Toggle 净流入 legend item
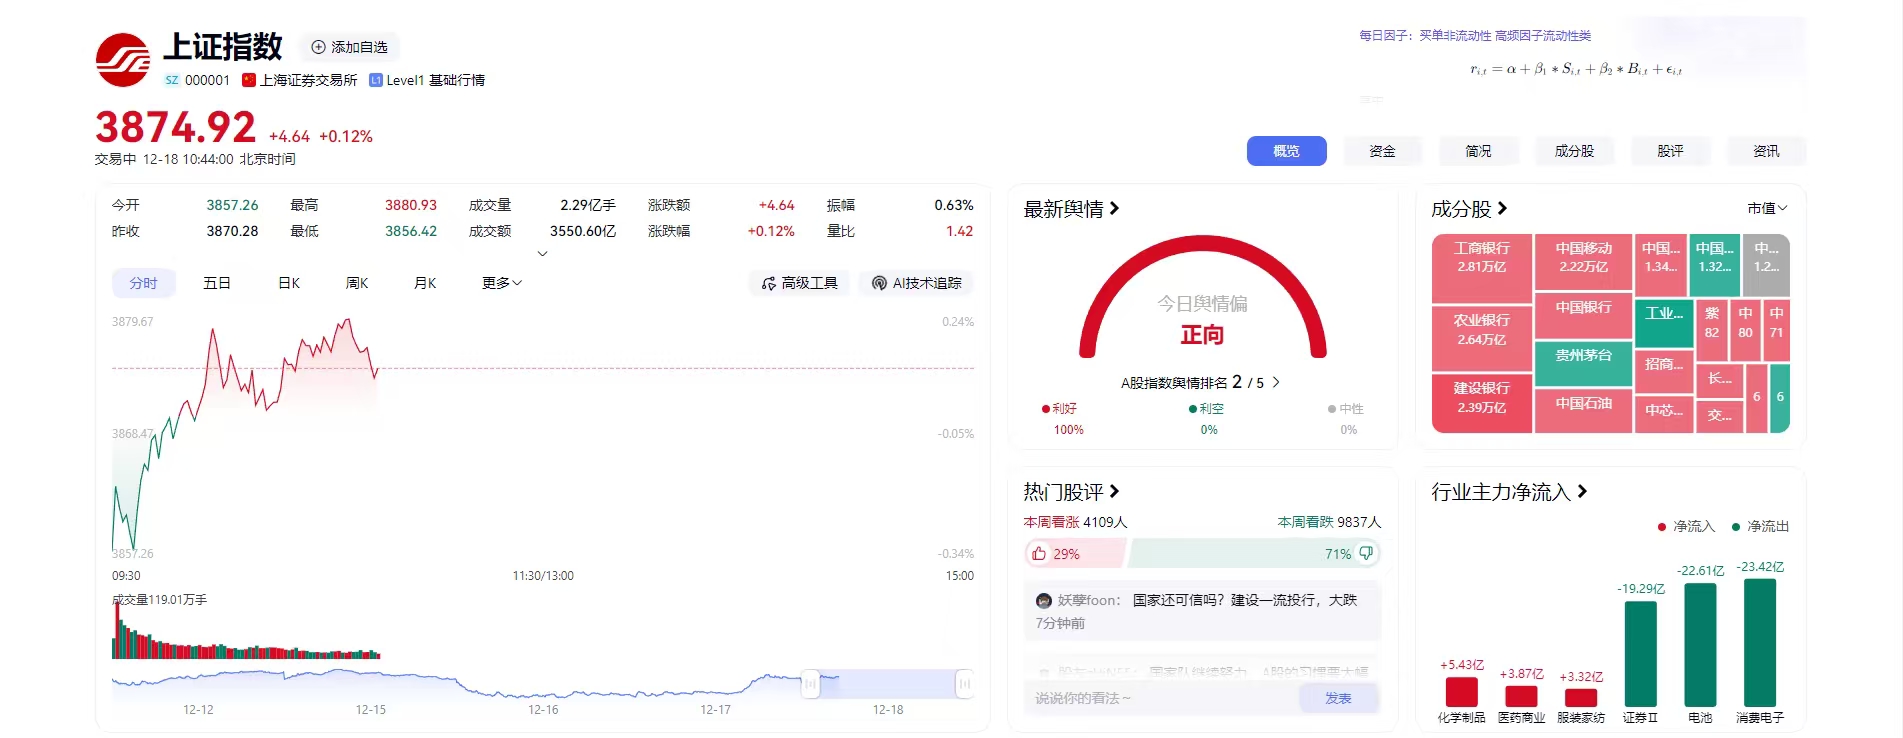1903x738 pixels. (x=1686, y=526)
